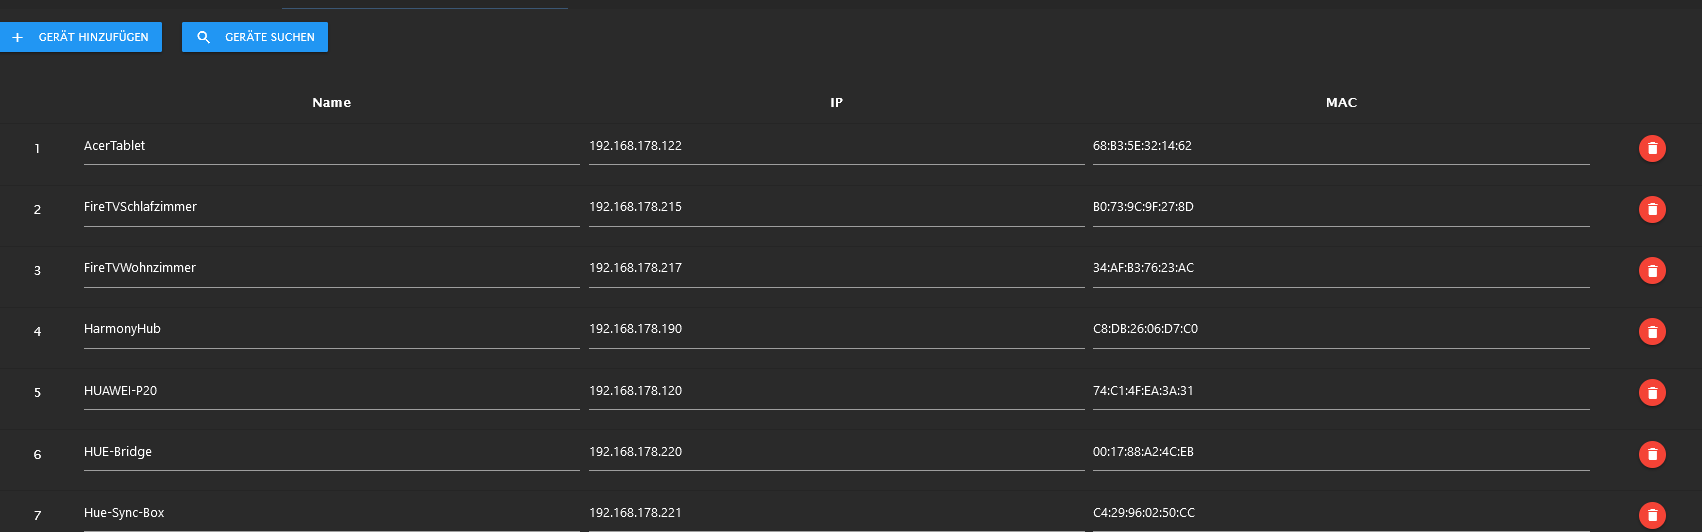This screenshot has width=1702, height=532.
Task: Click the Geräte Suchen button
Action: [255, 37]
